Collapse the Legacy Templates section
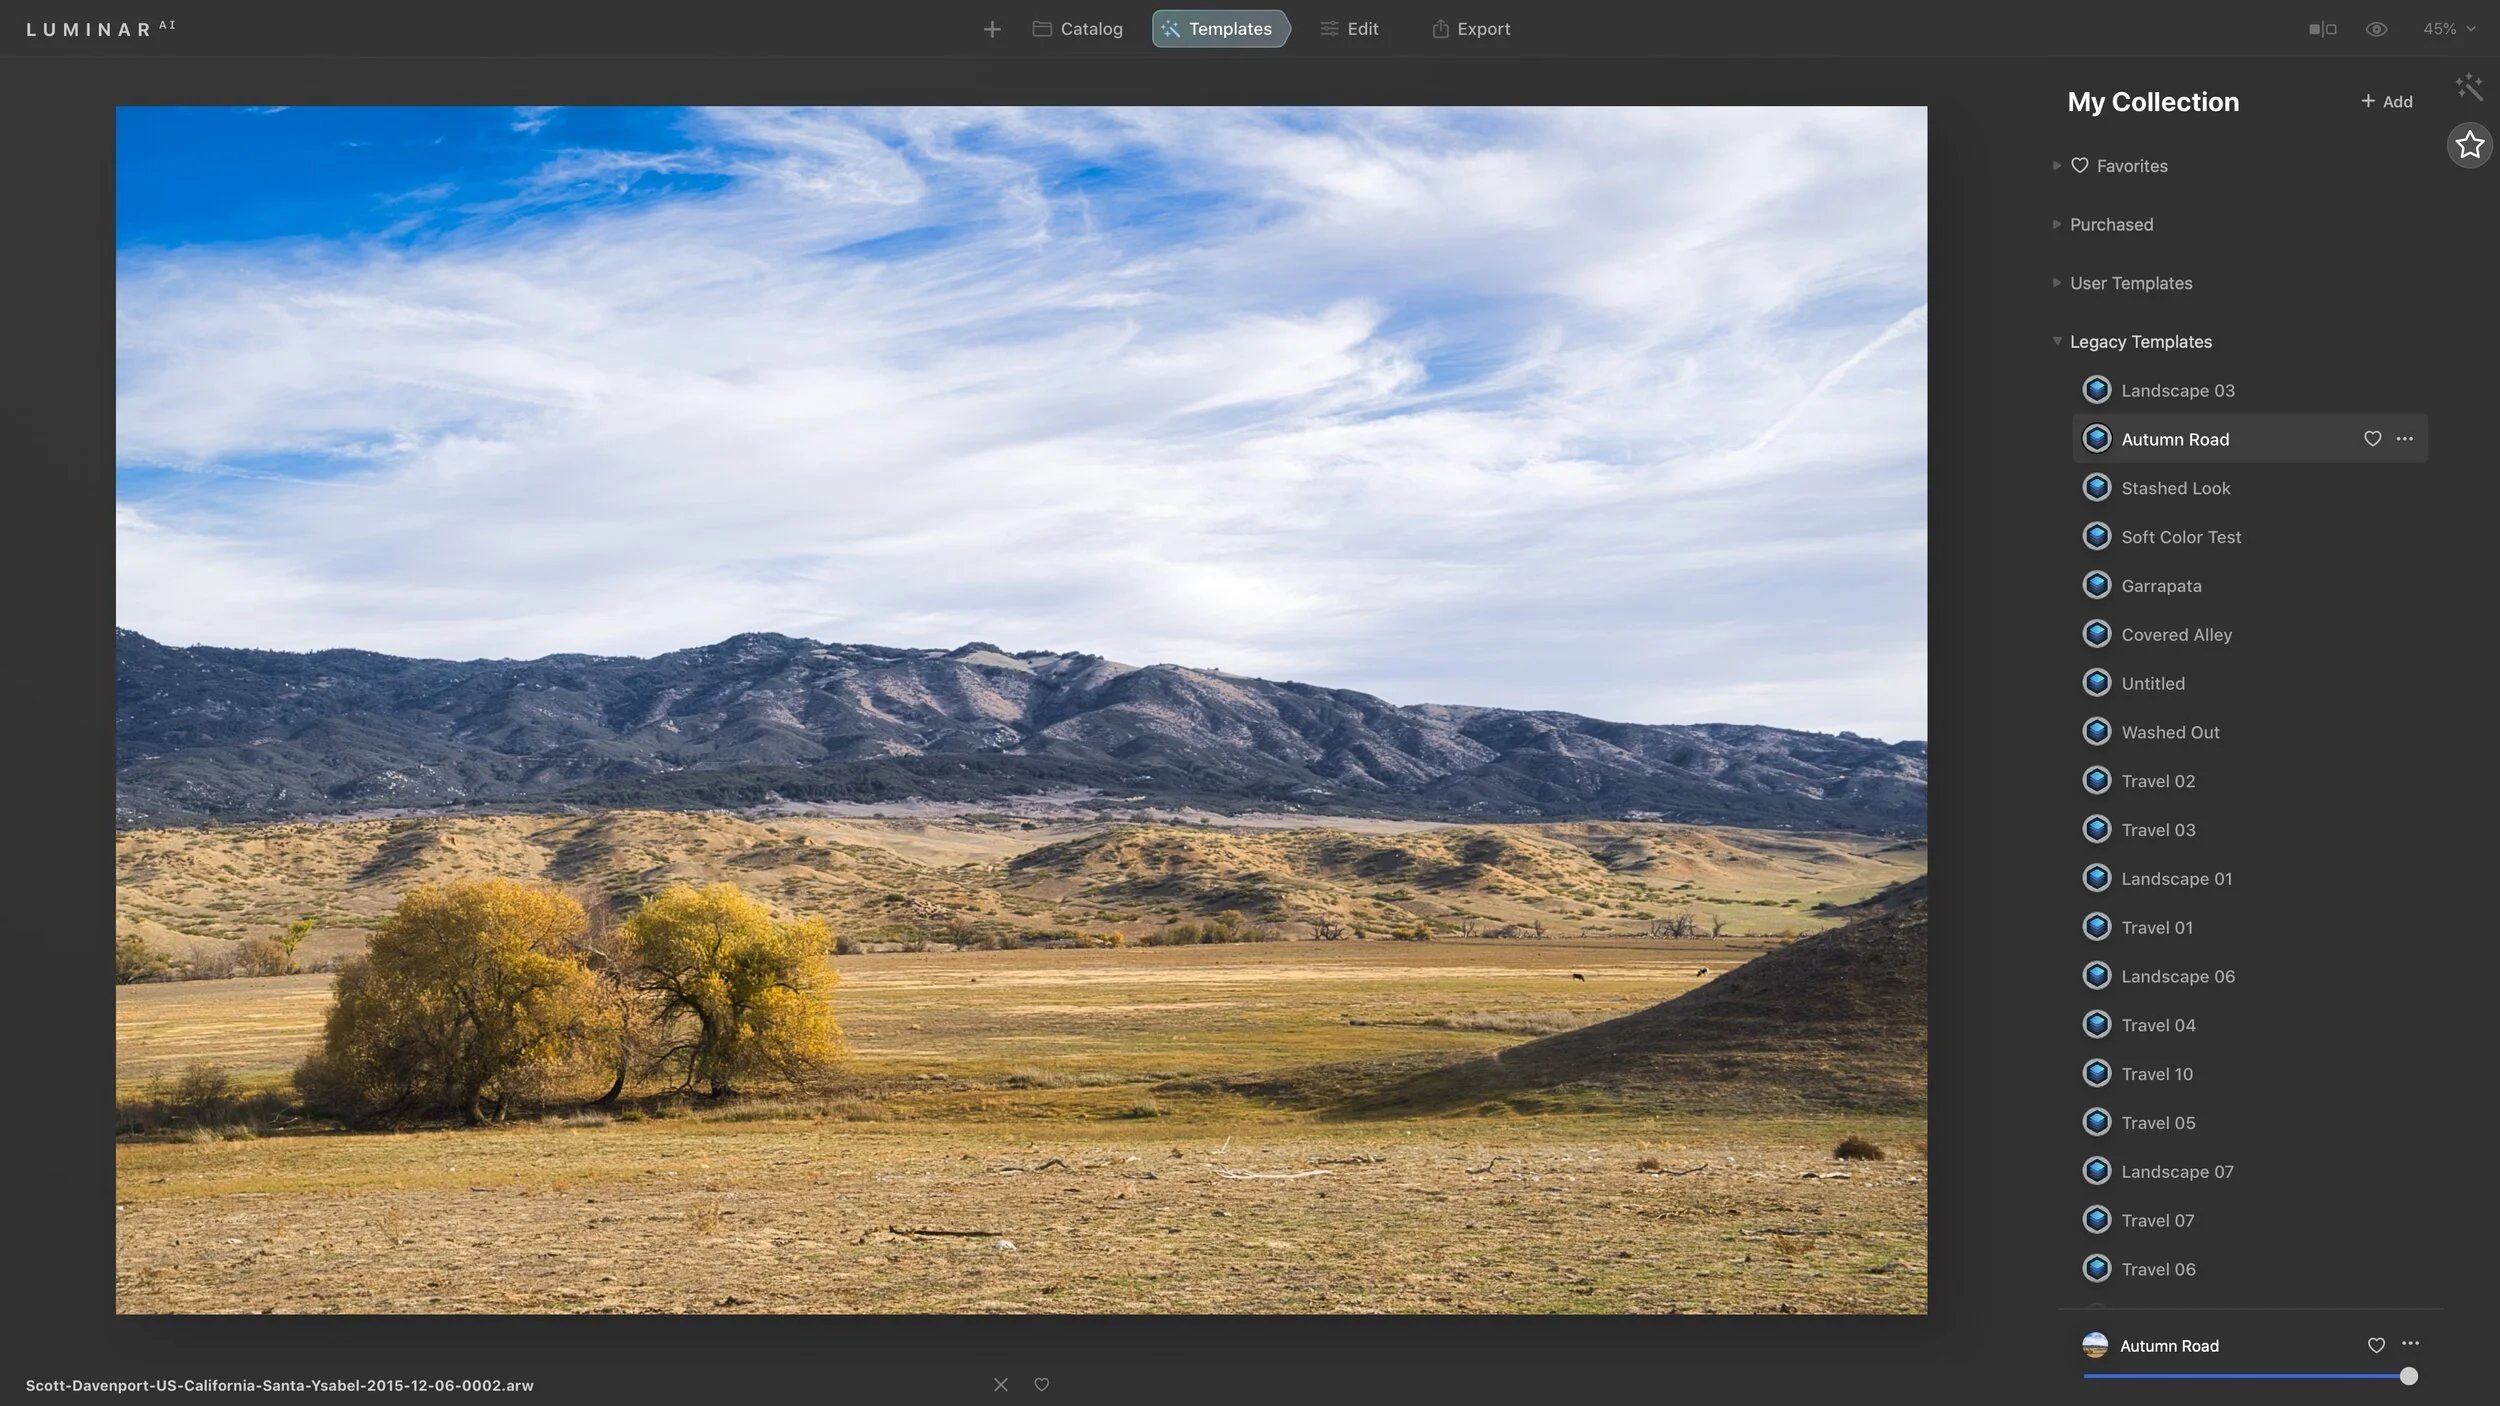Image resolution: width=2500 pixels, height=1406 pixels. pos(2056,341)
